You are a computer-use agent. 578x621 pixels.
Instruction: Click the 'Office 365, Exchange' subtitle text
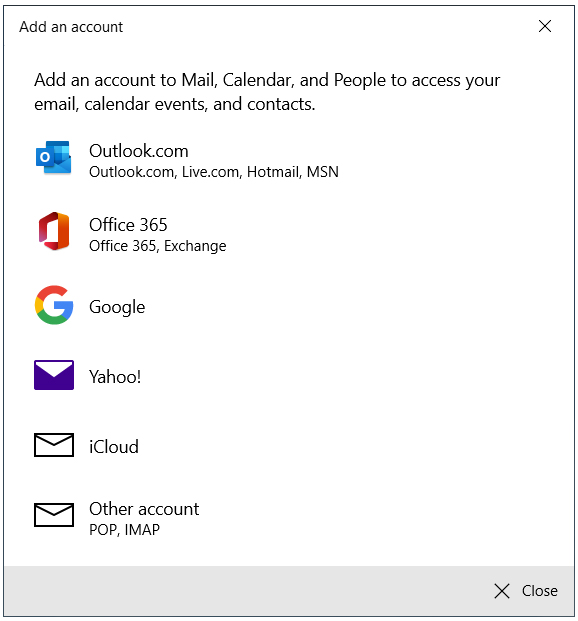(158, 246)
